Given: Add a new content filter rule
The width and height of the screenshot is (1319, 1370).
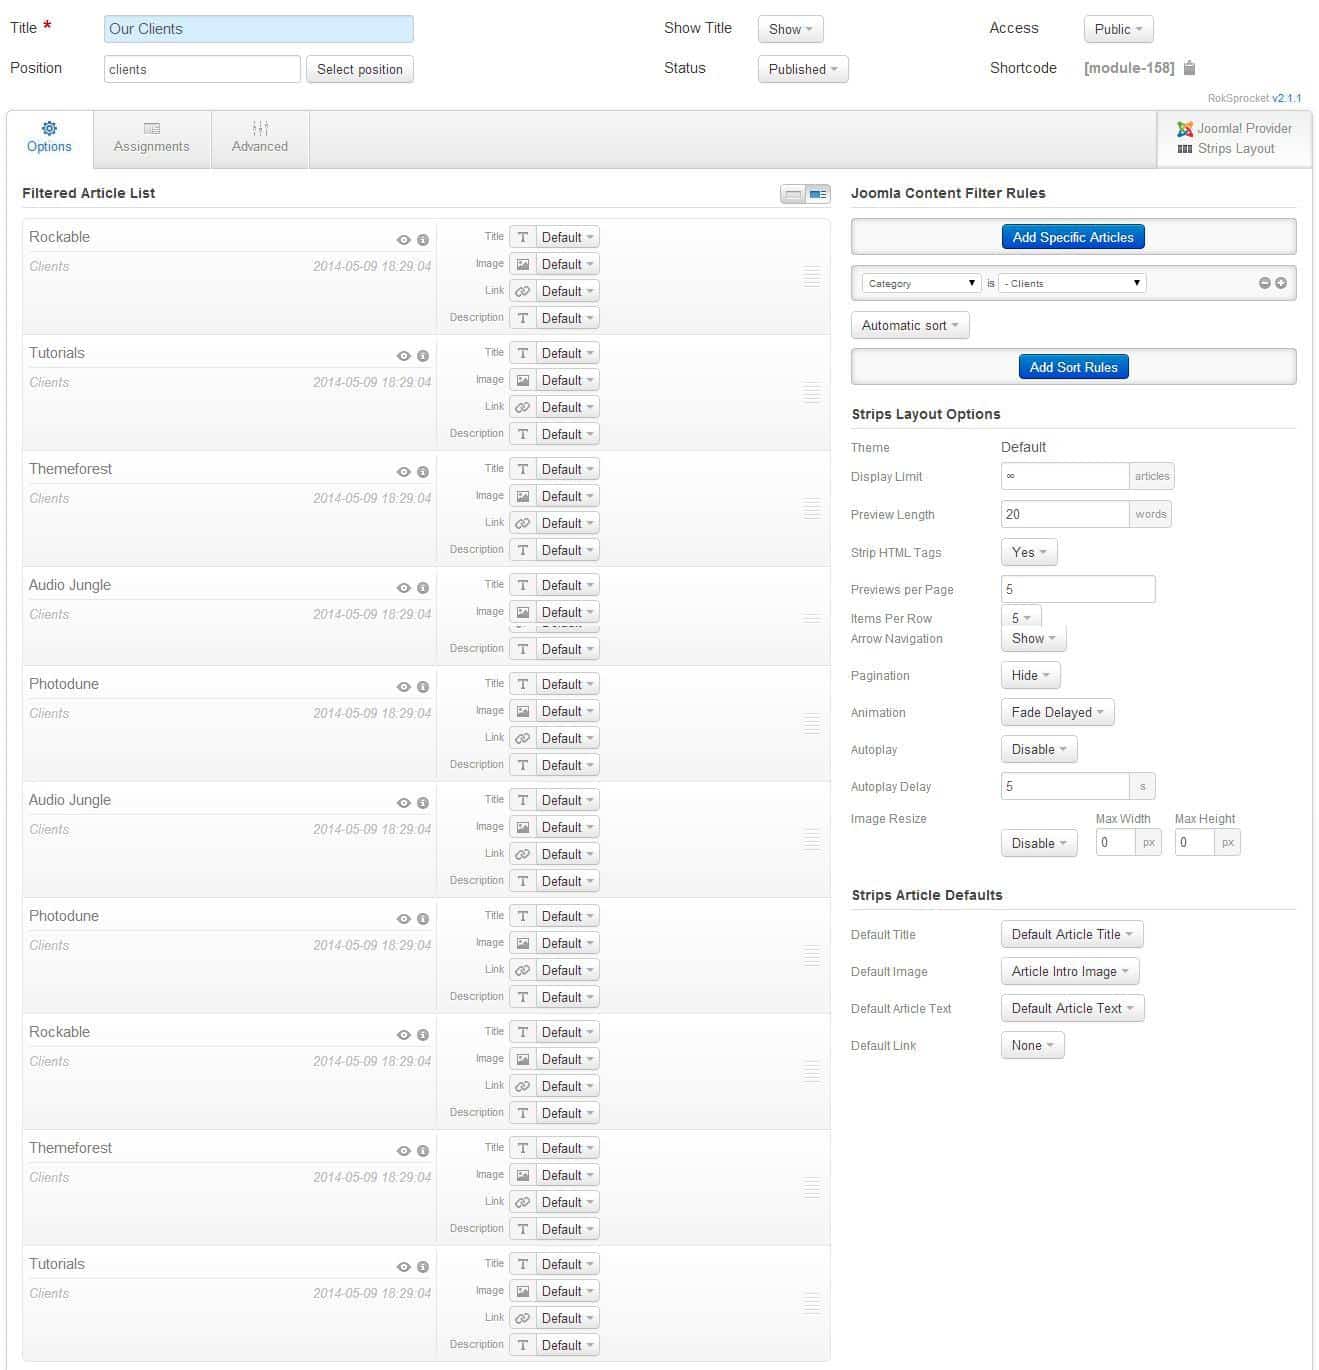Looking at the screenshot, I should [1281, 283].
